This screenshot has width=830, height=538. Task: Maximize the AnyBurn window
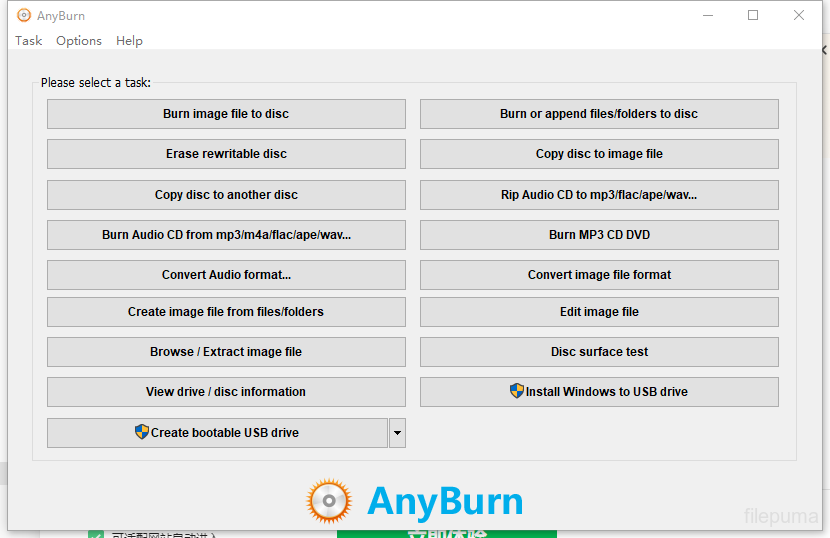click(x=753, y=15)
